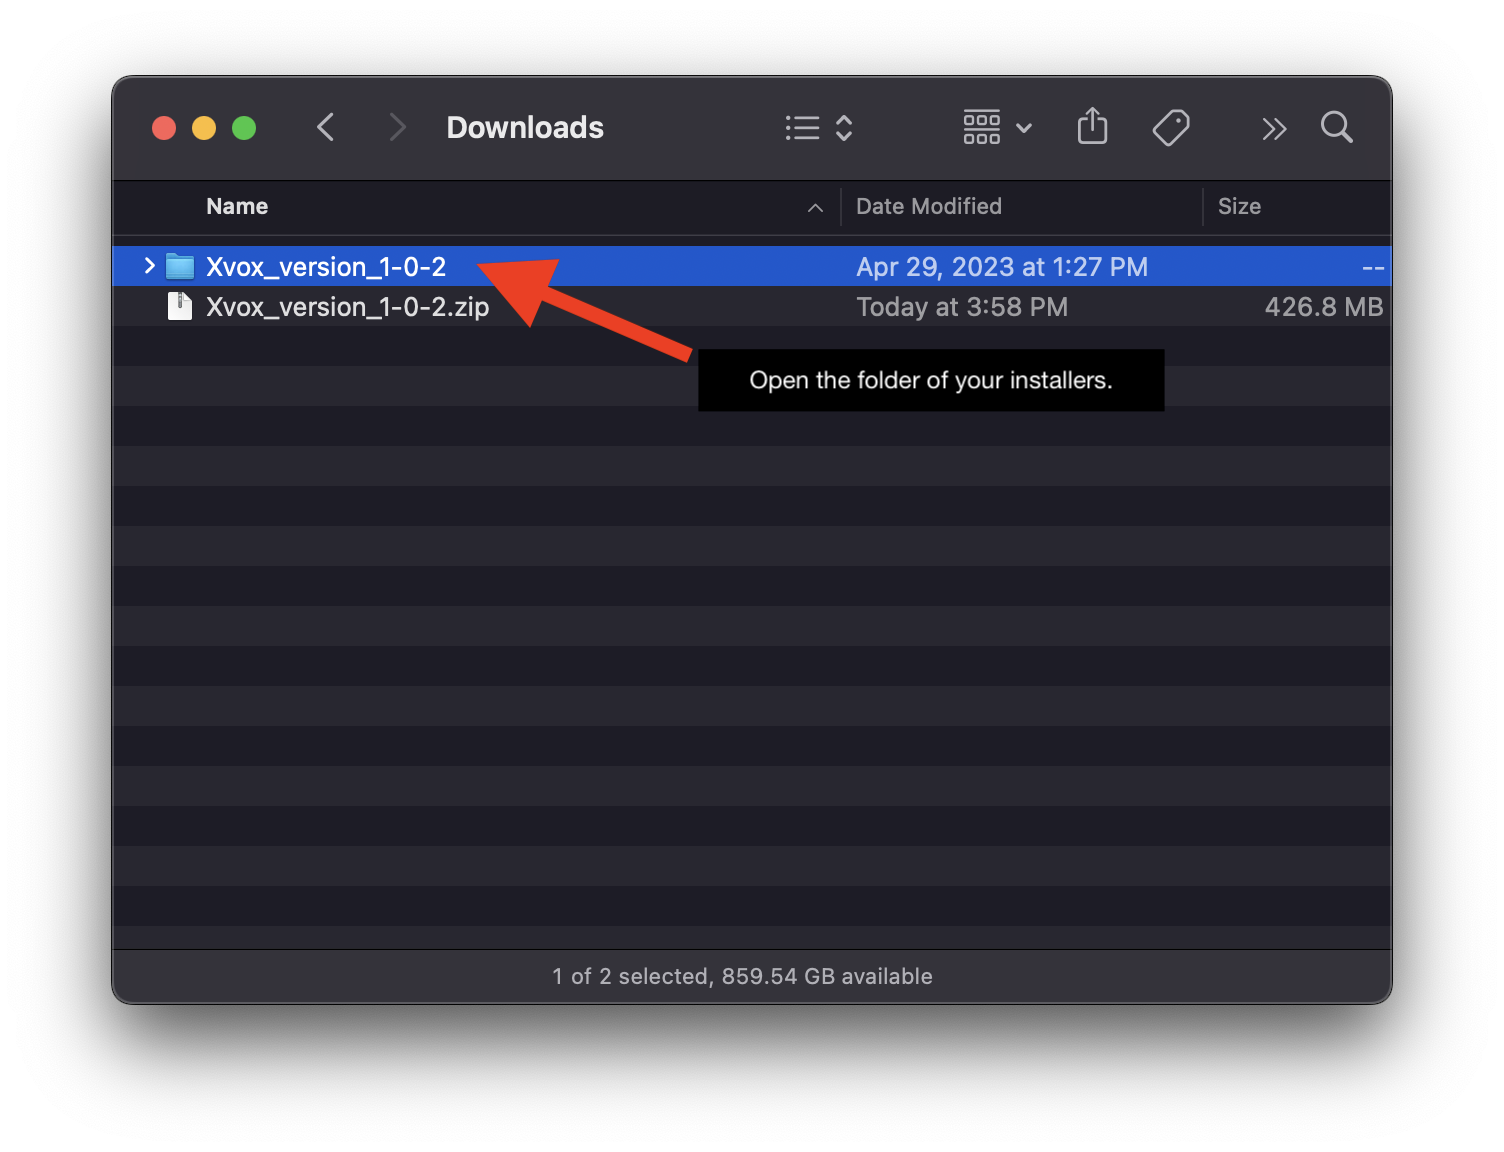
Task: Show more toolbar items via double chevron
Action: point(1274,129)
